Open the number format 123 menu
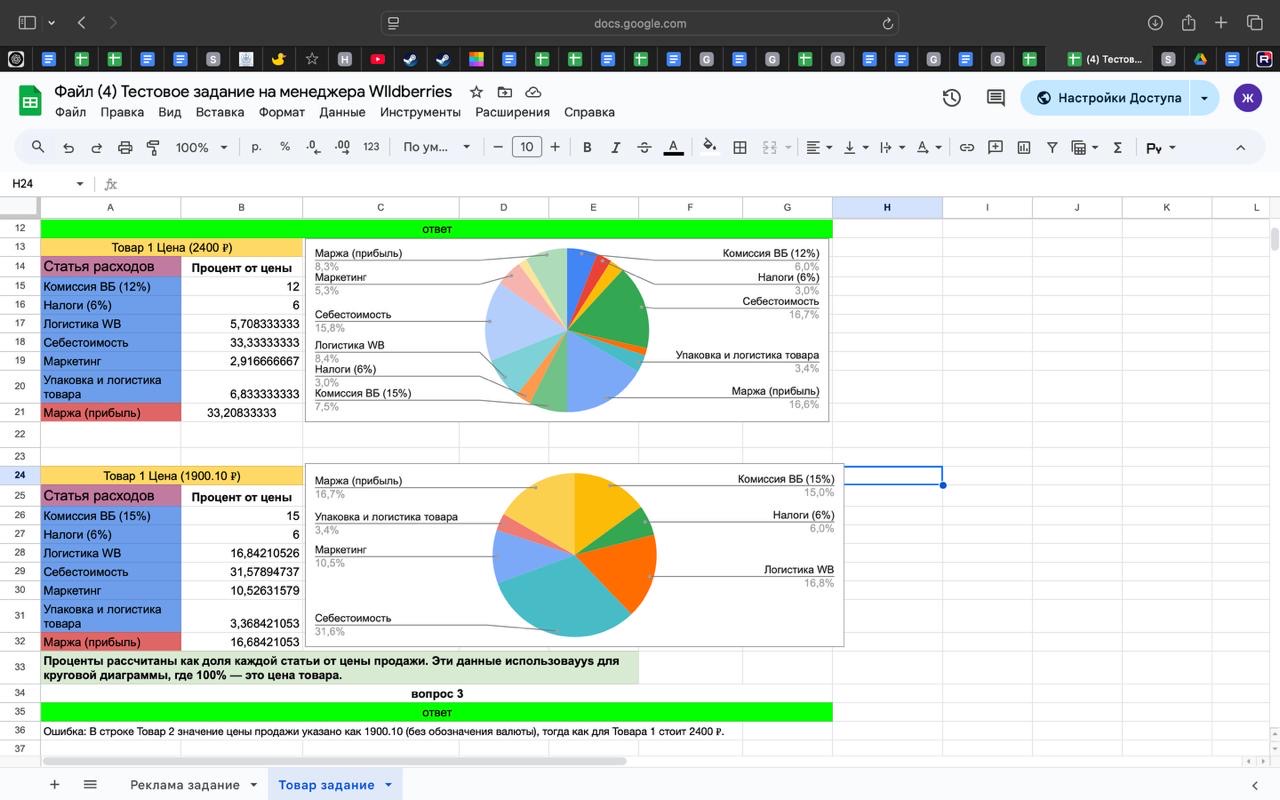Image resolution: width=1280 pixels, height=800 pixels. tap(371, 147)
